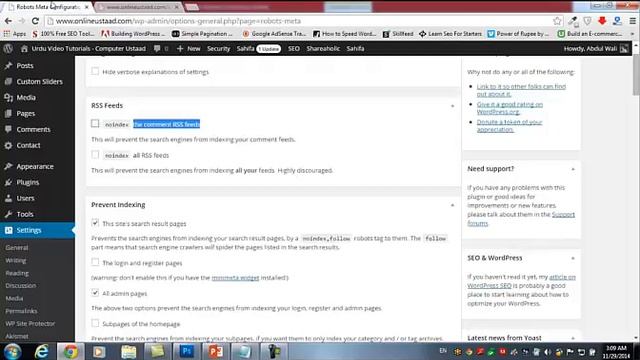Screen dimensions: 640x360
Task: Collapse SEO & WordPress panel arrow
Action: (573, 258)
